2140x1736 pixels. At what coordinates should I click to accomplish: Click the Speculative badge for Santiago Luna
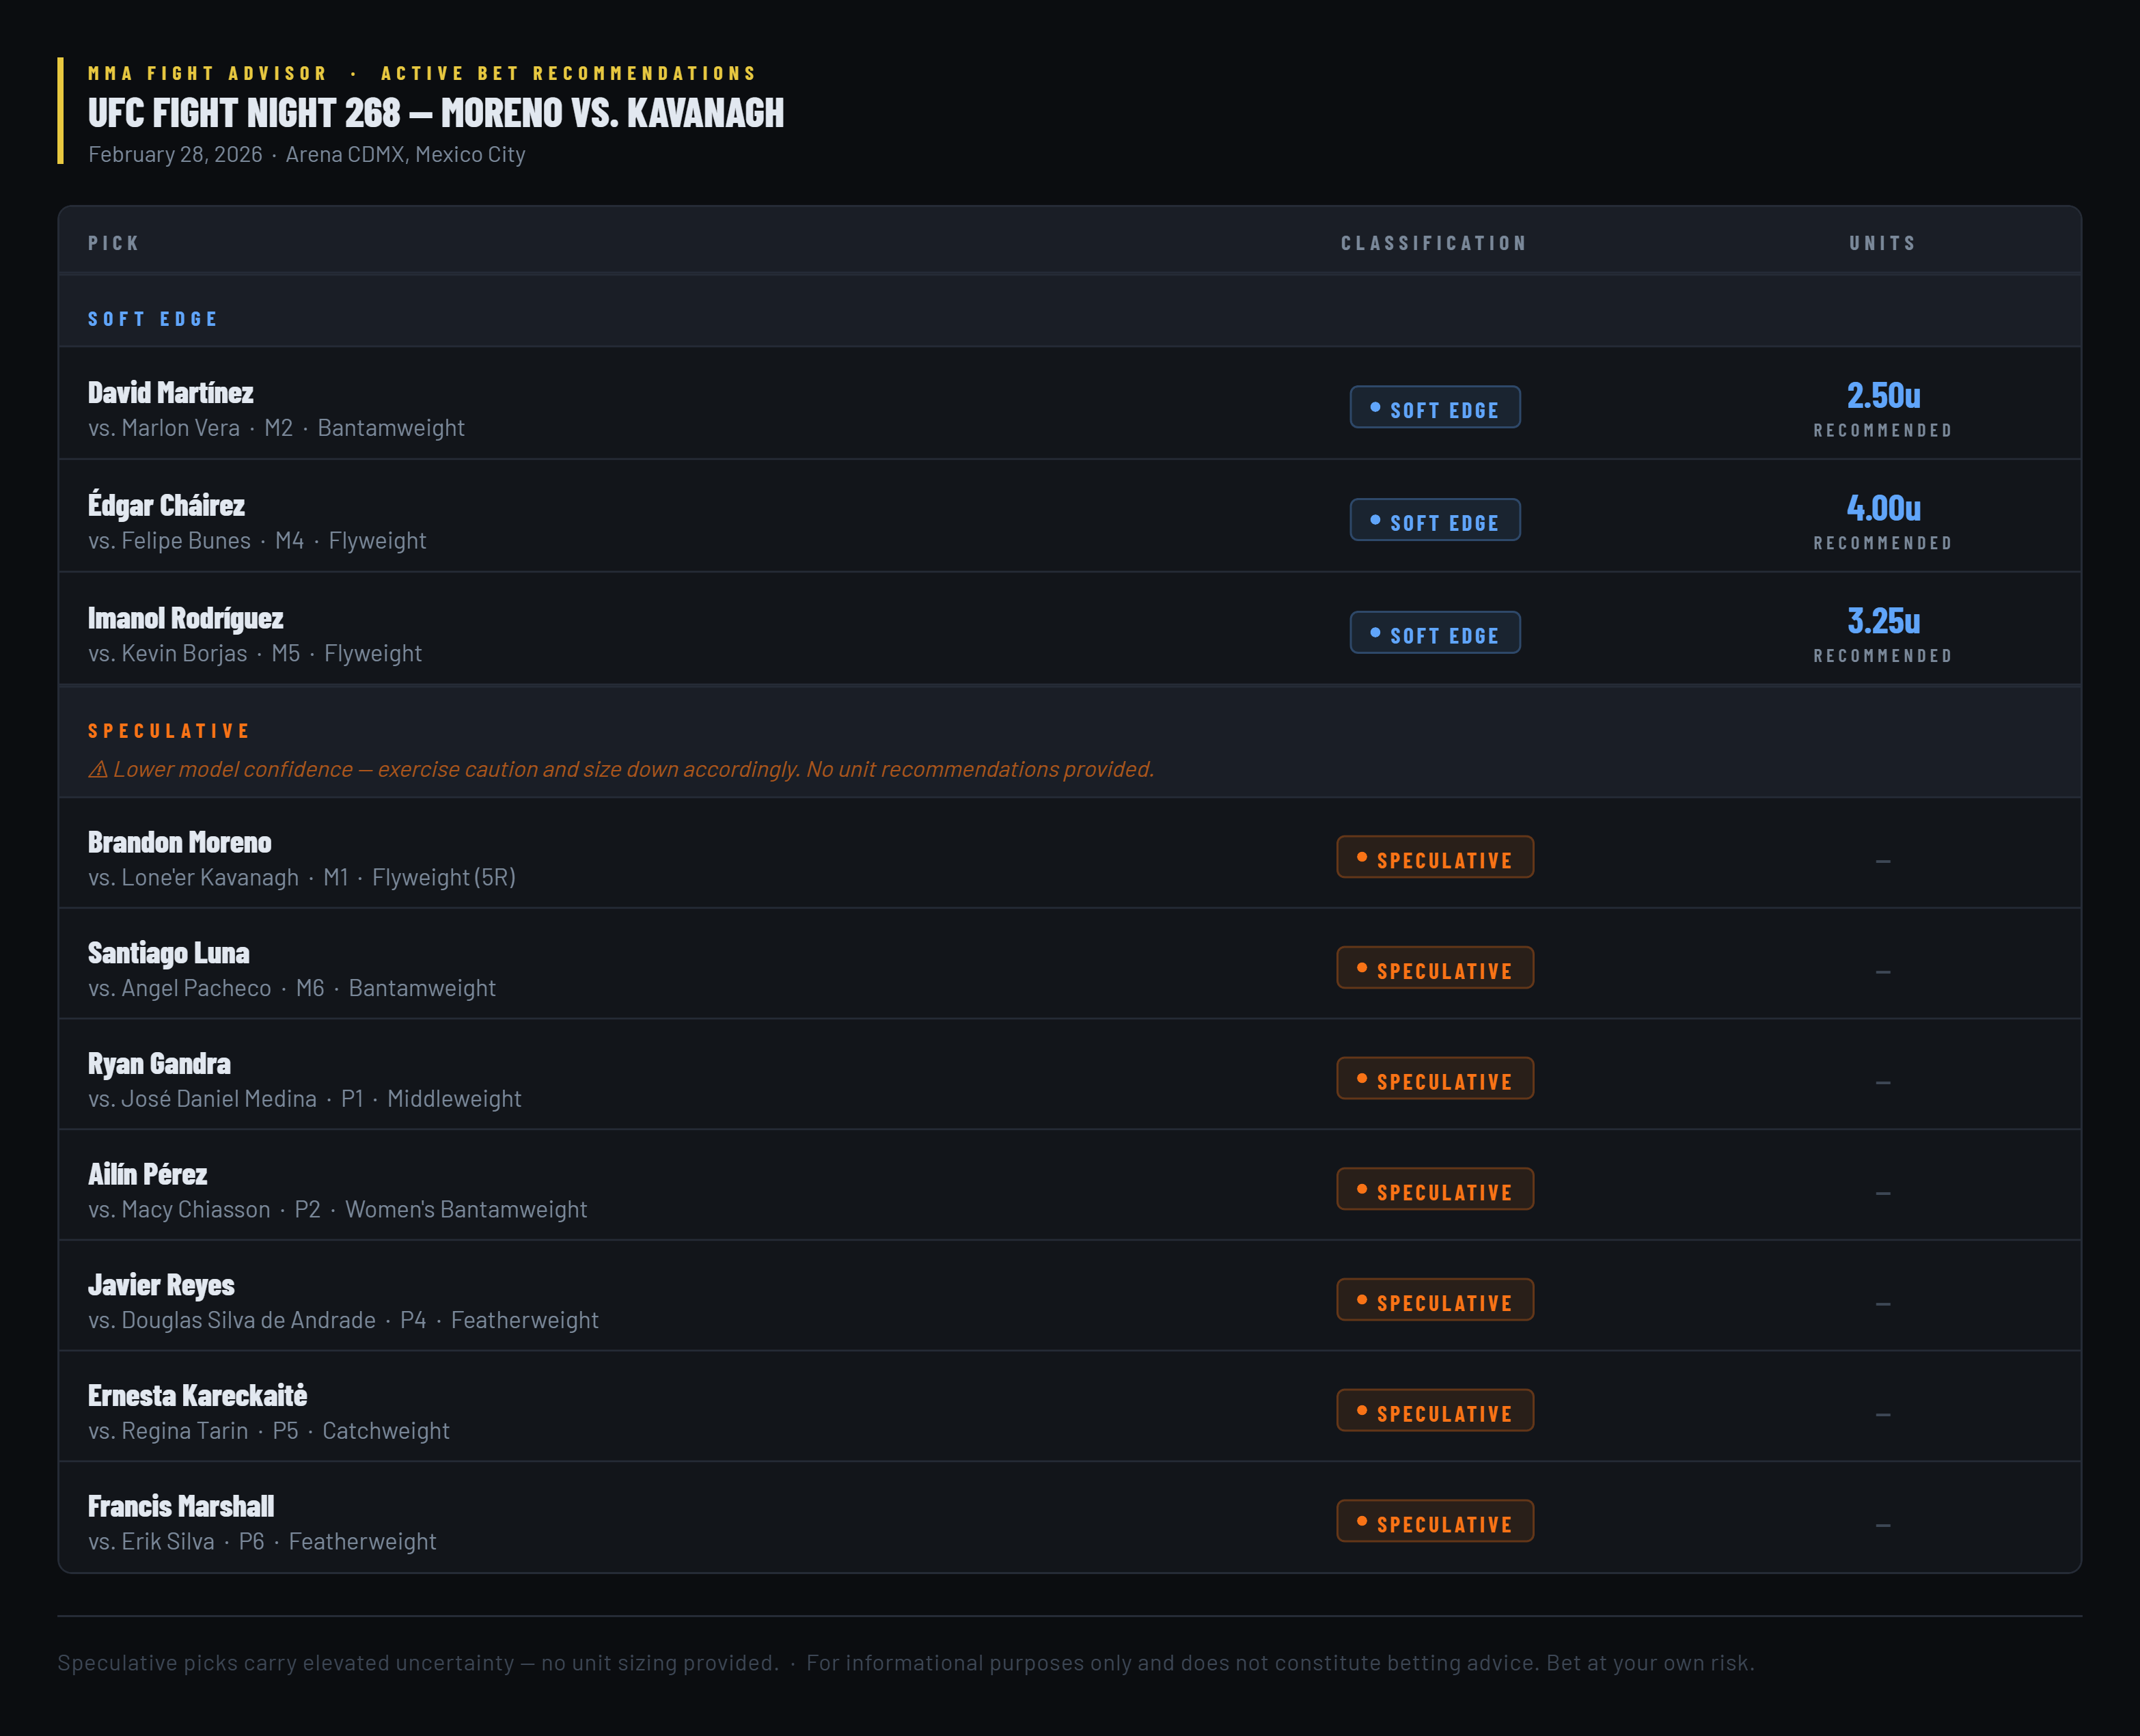(1434, 968)
